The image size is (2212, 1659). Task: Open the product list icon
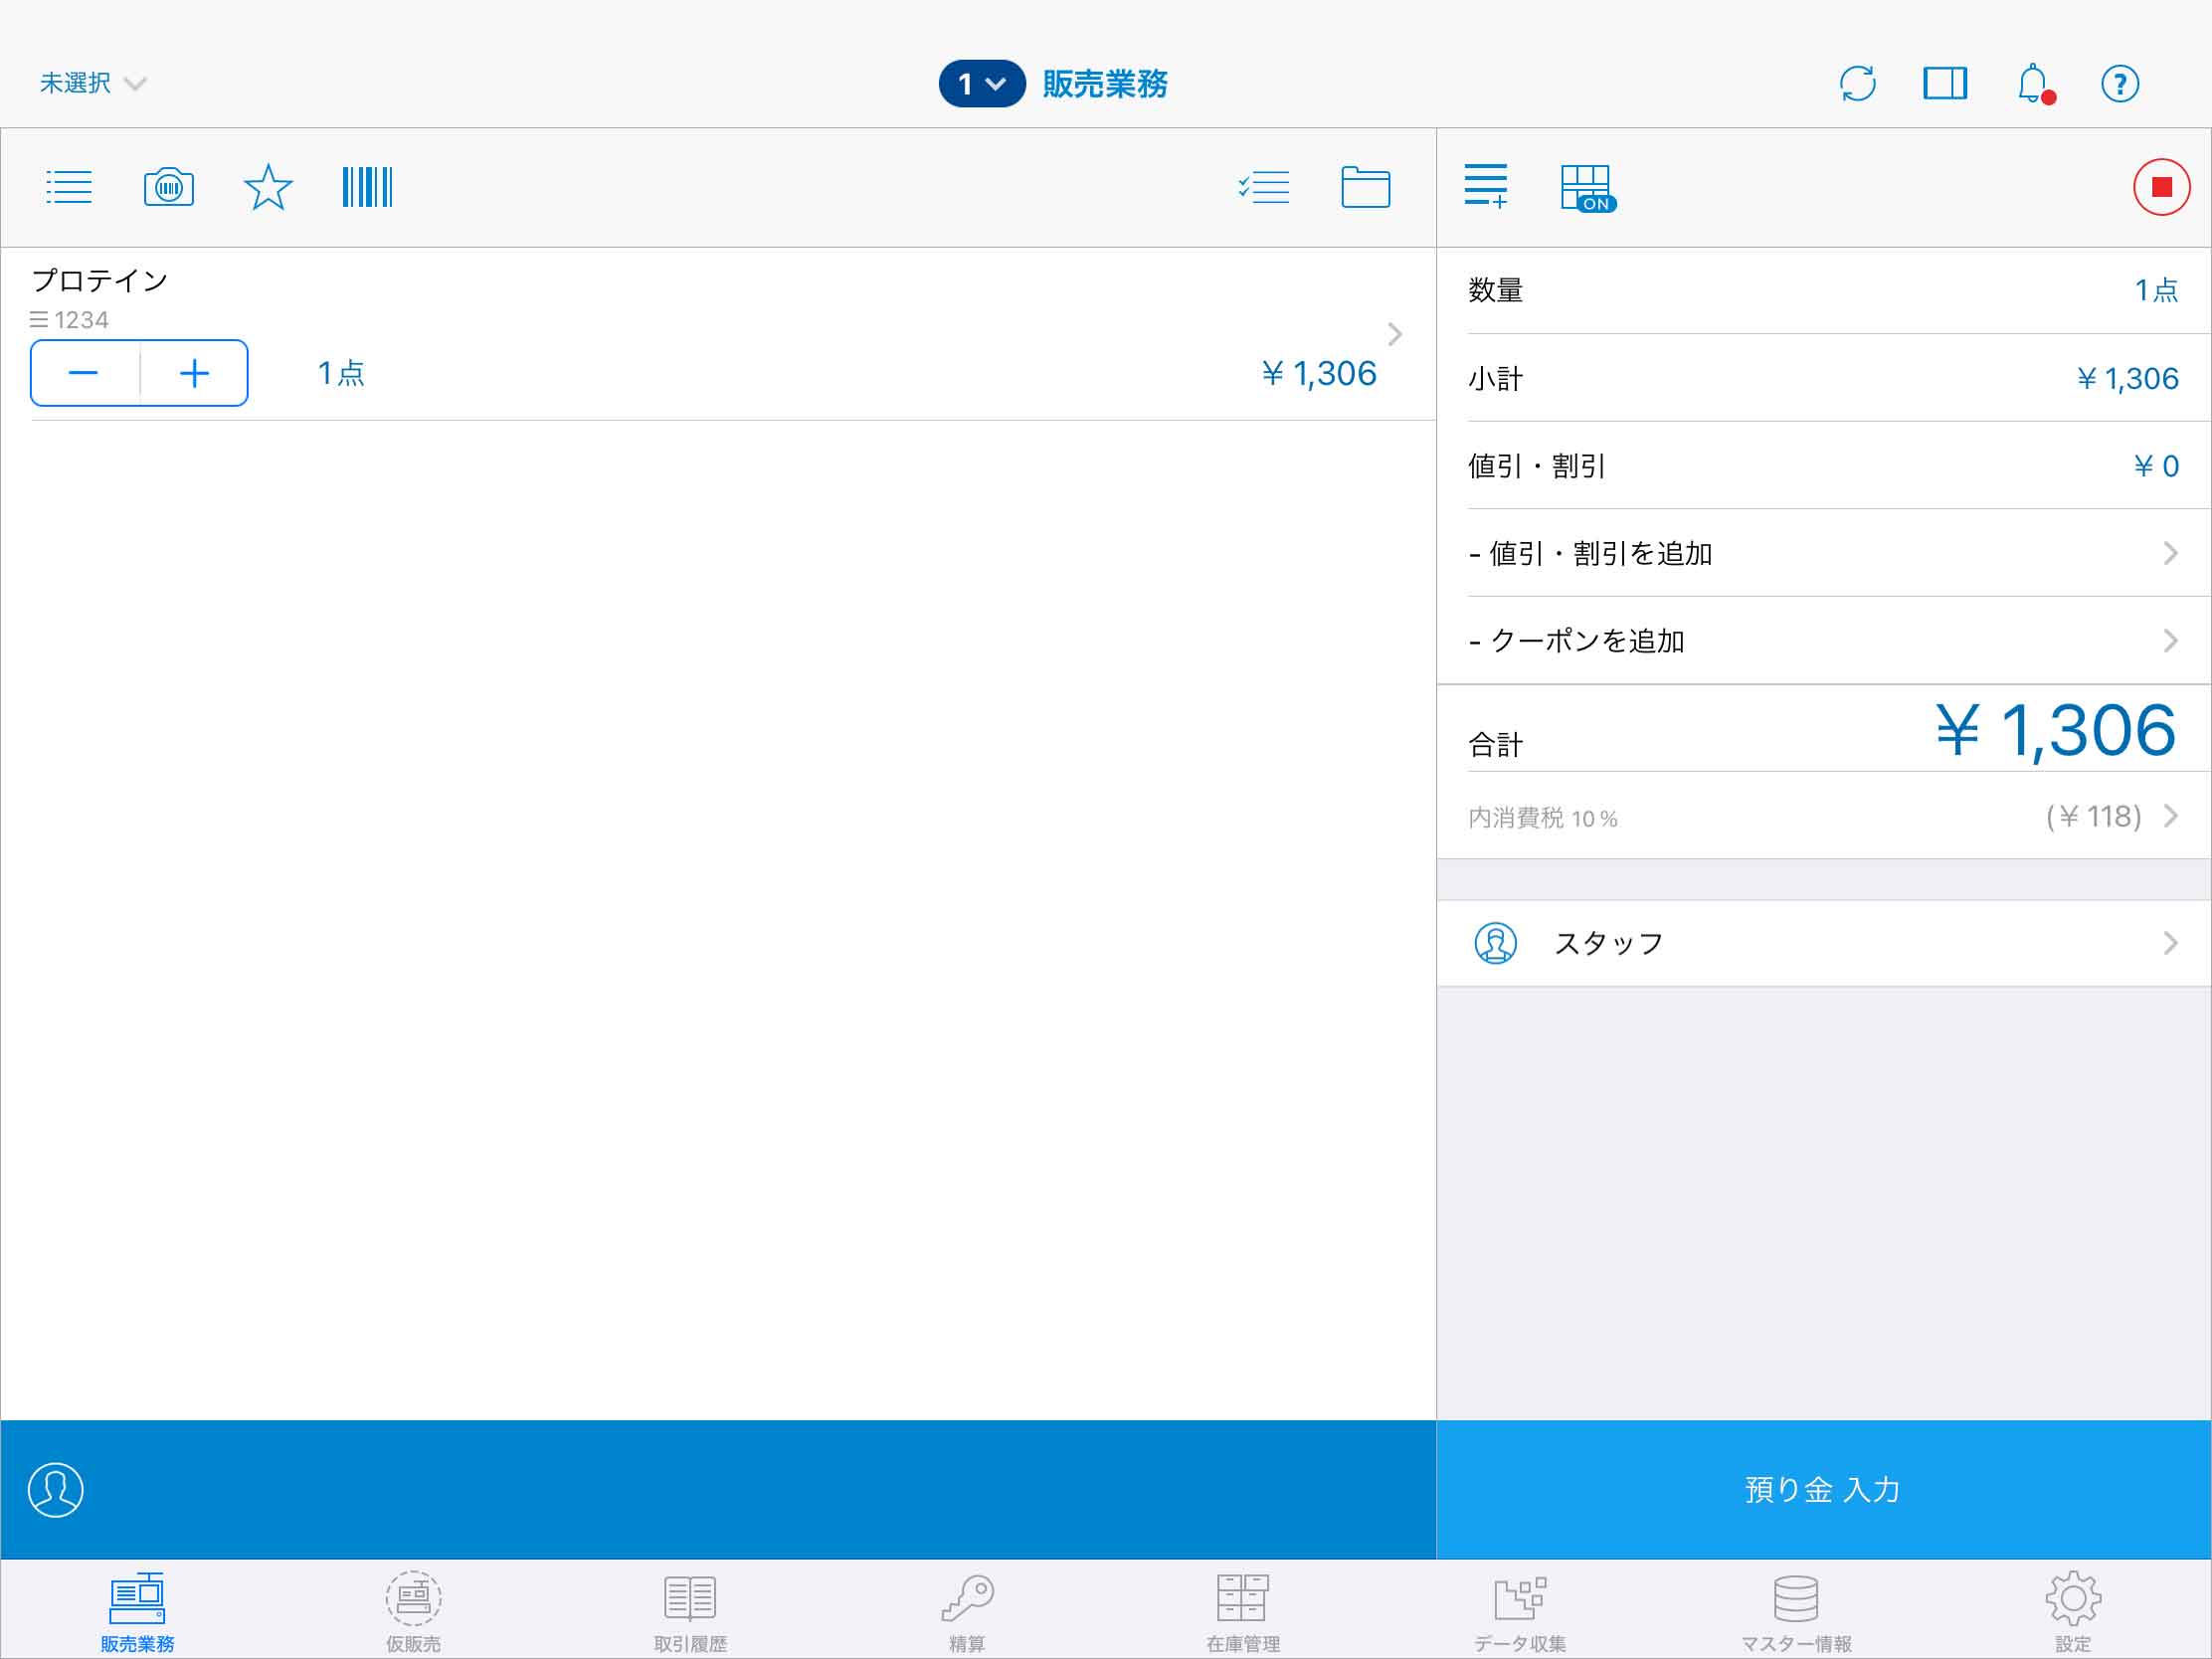pyautogui.click(x=69, y=187)
